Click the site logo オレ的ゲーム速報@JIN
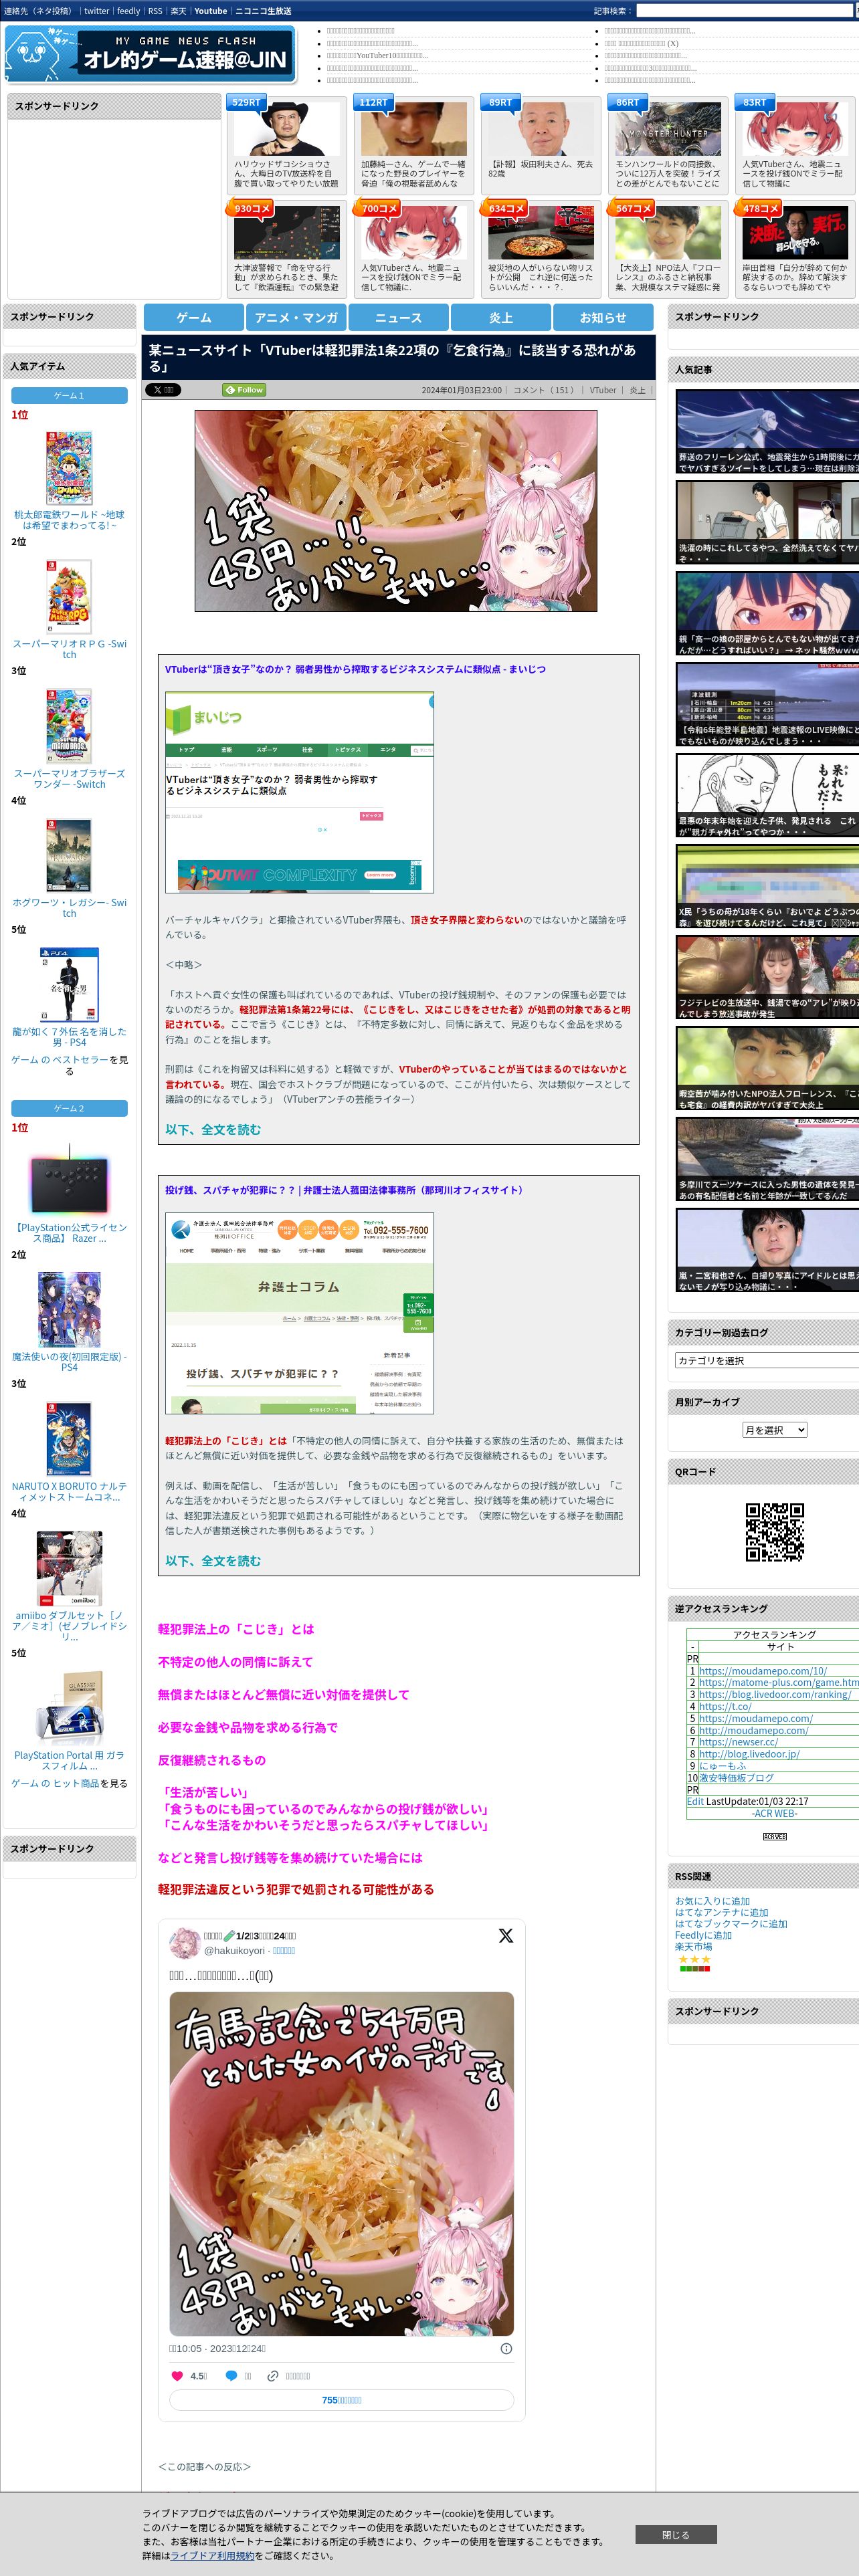Viewport: 859px width, 2576px height. (x=150, y=54)
